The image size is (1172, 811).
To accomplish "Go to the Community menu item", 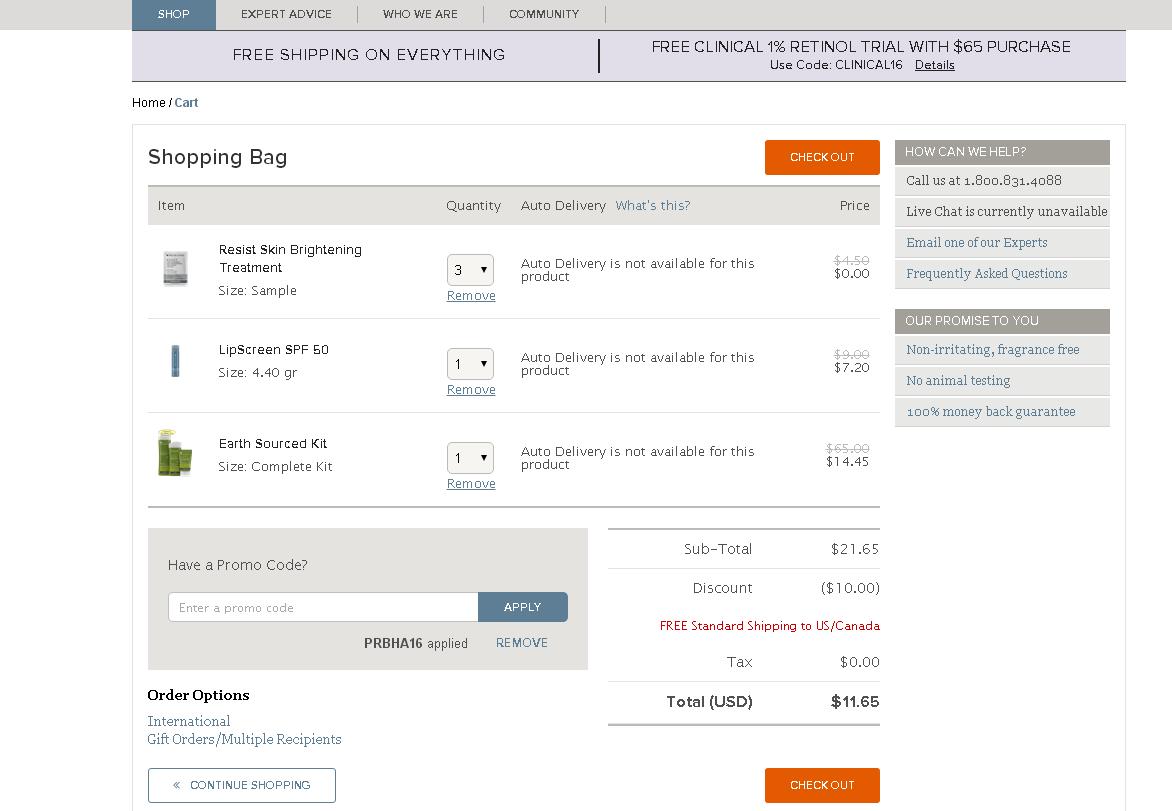I will click(x=544, y=14).
